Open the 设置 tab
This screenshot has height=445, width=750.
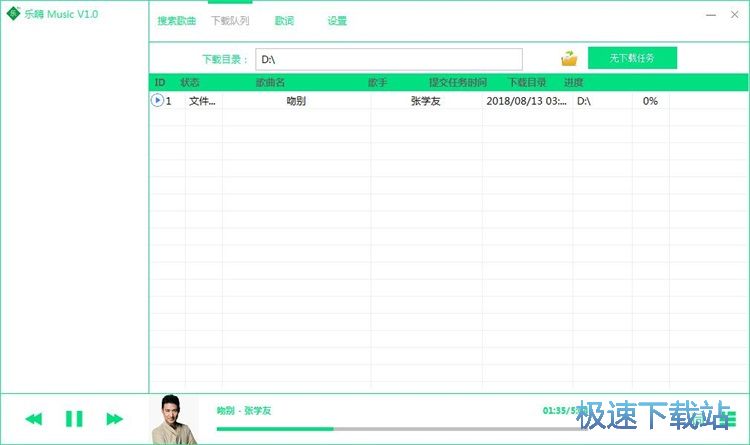337,21
